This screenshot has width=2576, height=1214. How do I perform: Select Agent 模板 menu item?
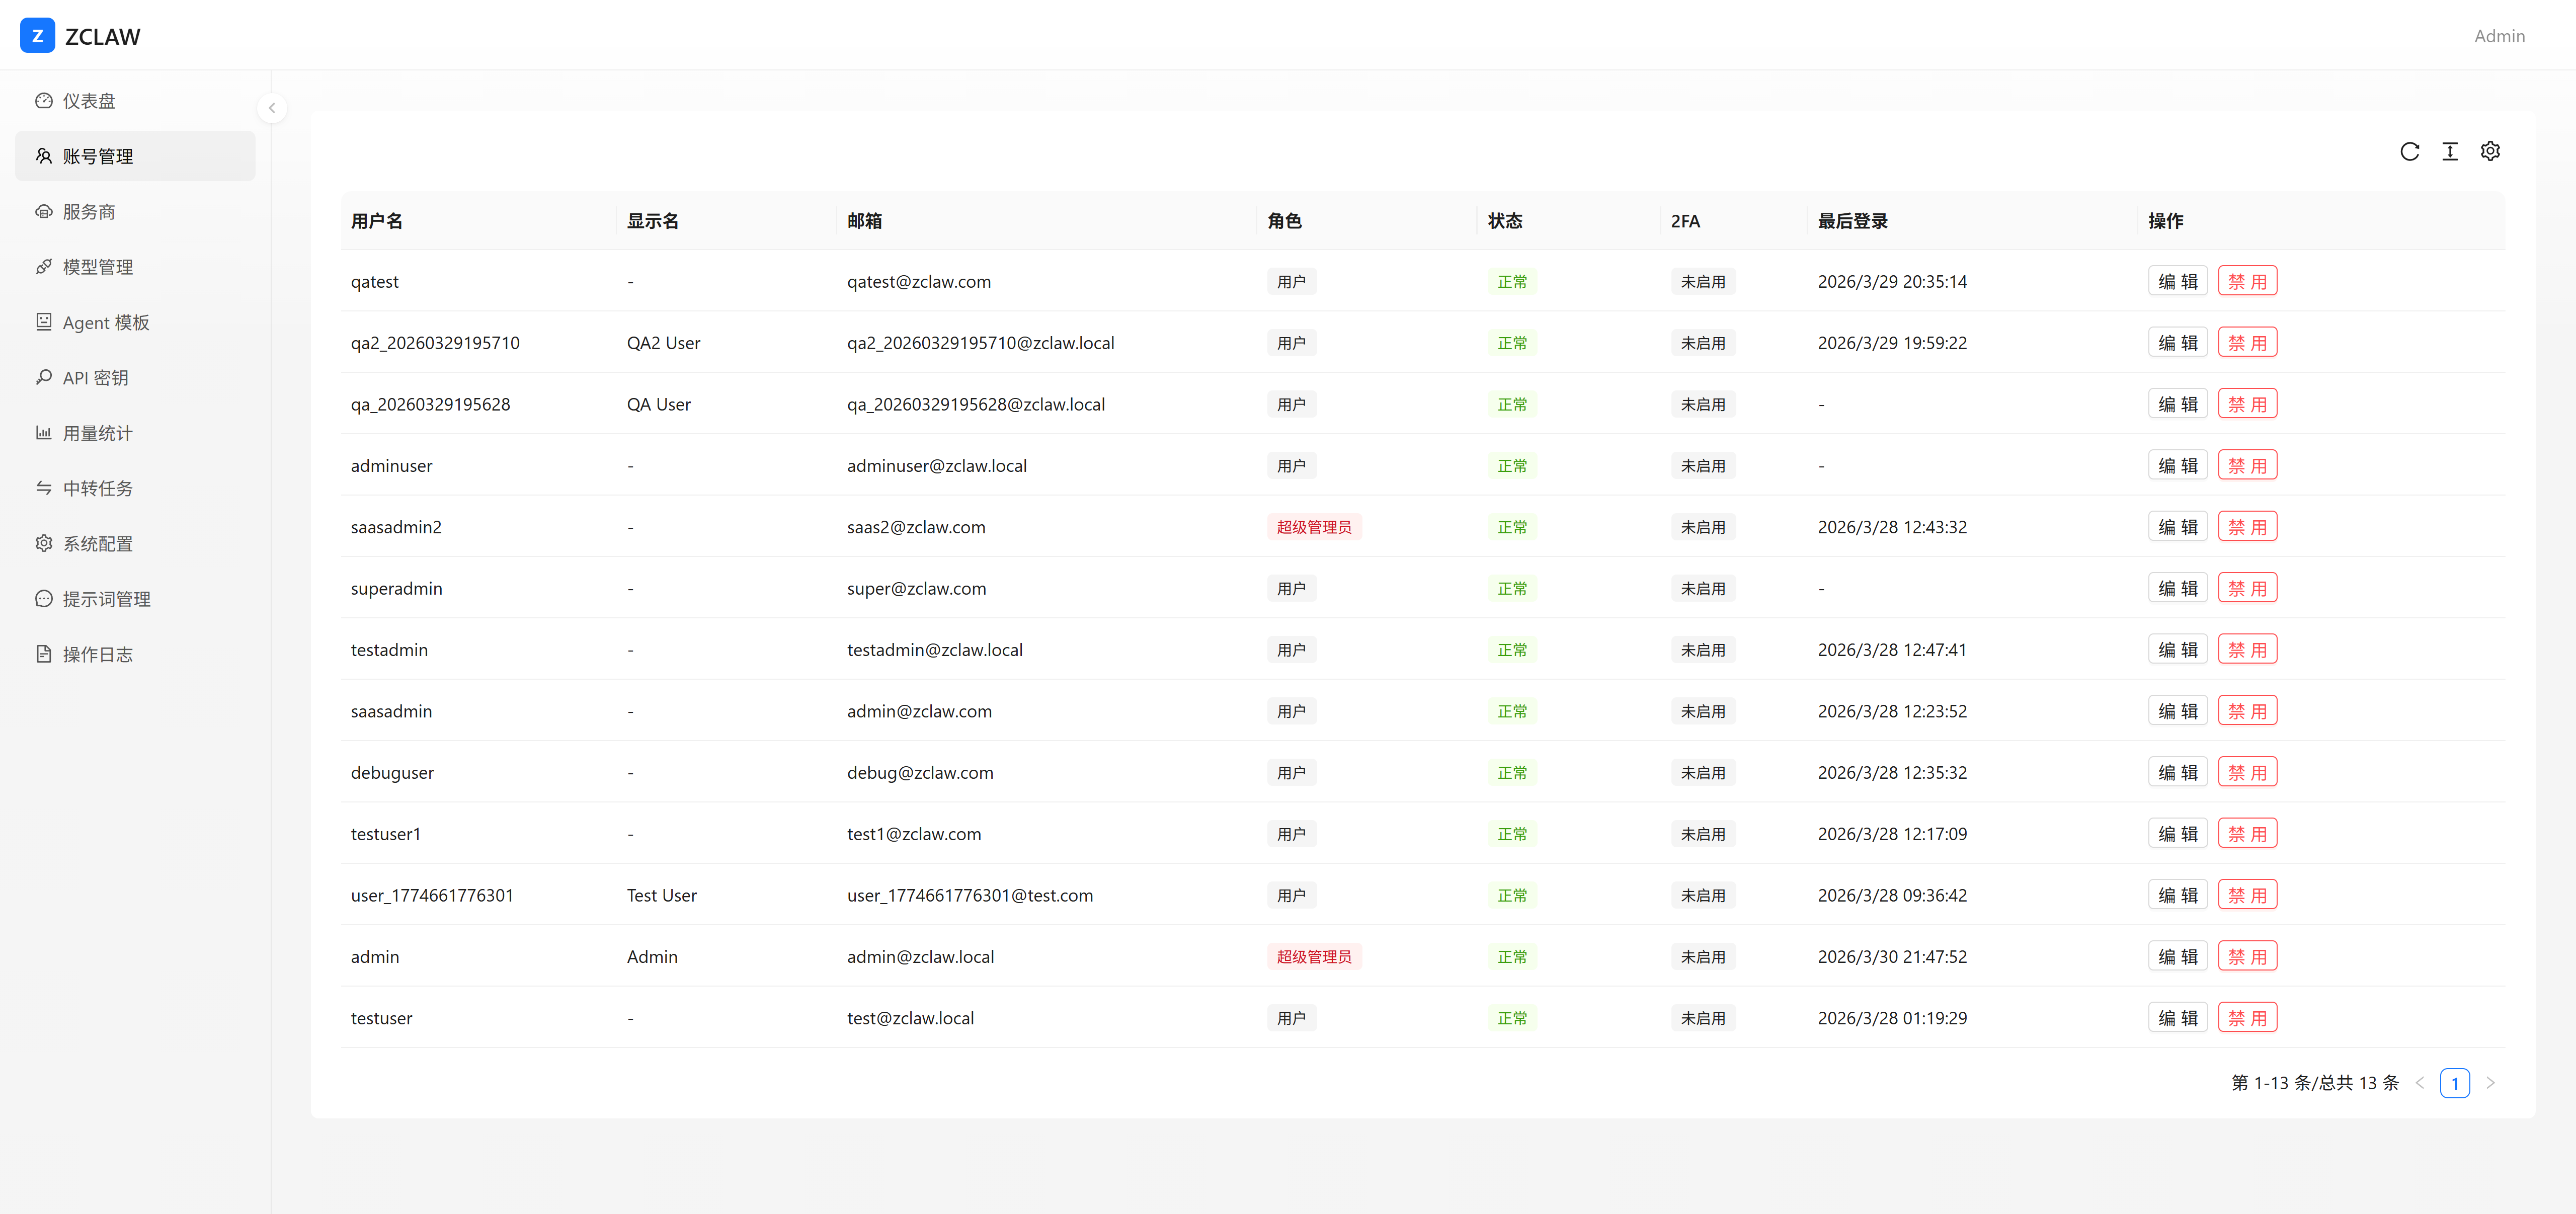point(105,322)
